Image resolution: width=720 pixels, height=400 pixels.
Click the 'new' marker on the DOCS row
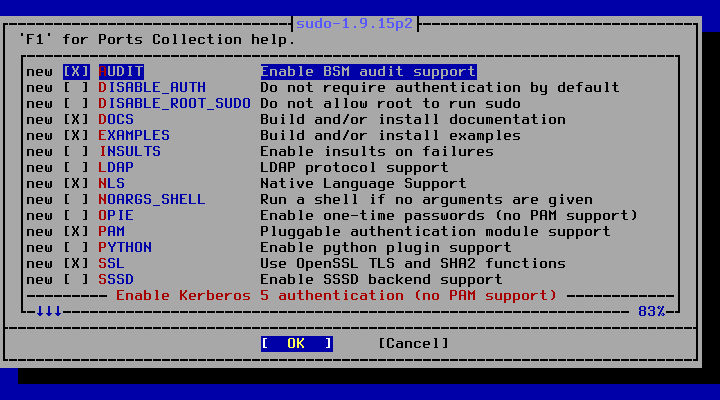[x=39, y=120]
